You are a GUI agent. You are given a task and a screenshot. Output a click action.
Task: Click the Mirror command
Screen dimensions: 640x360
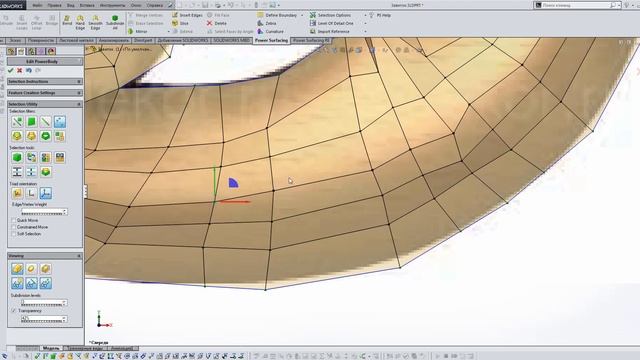(138, 31)
